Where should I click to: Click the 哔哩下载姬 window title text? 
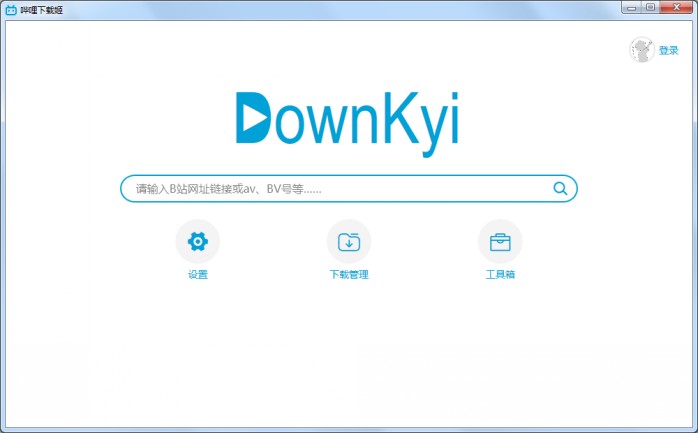(41, 10)
